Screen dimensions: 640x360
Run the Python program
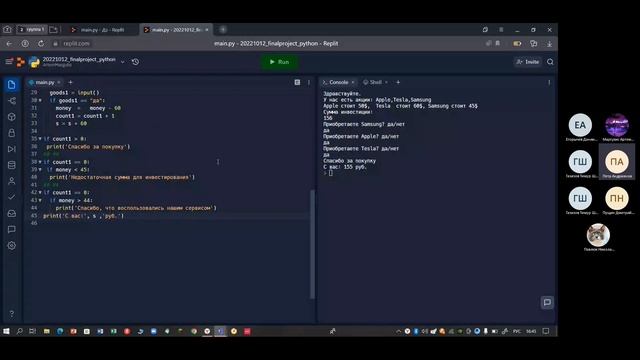pyautogui.click(x=280, y=62)
